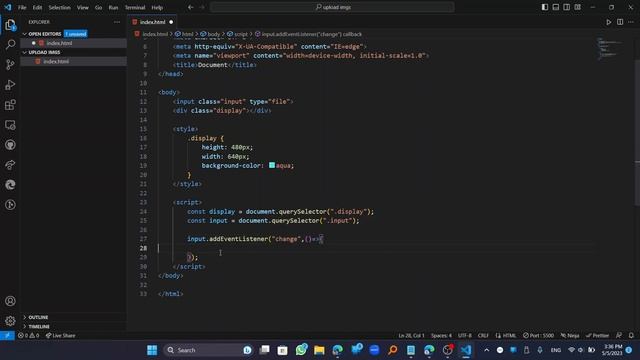Open the Explorer view in activity bar
640x360 pixels.
pos(10,25)
